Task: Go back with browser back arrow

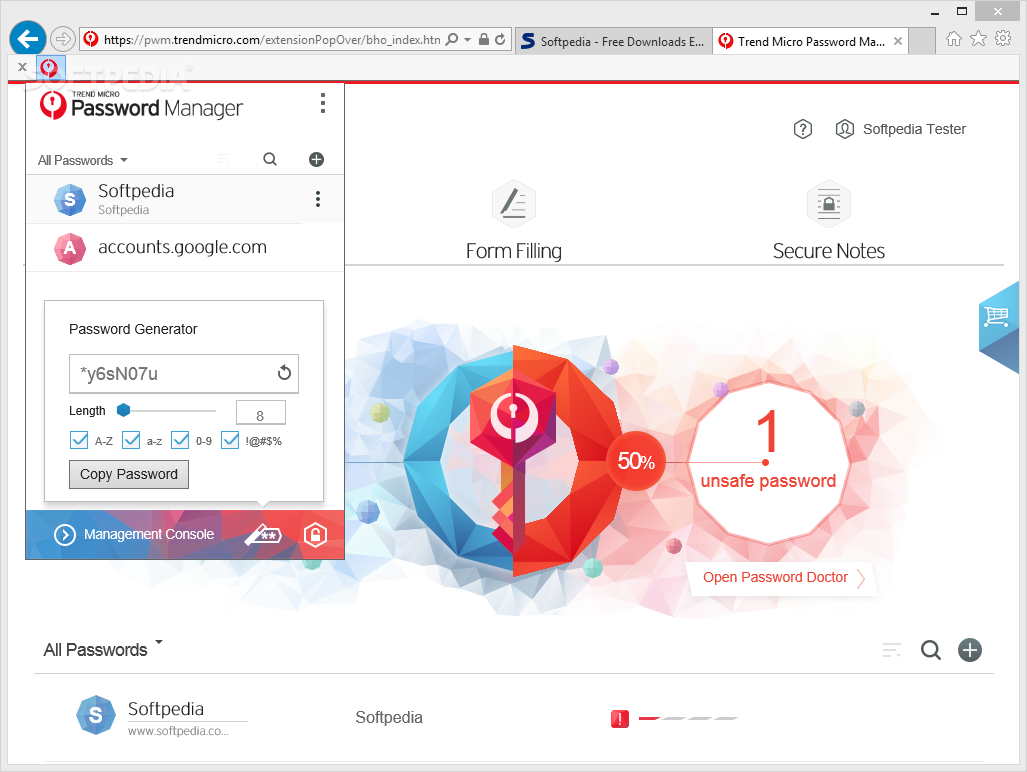Action: tap(28, 39)
